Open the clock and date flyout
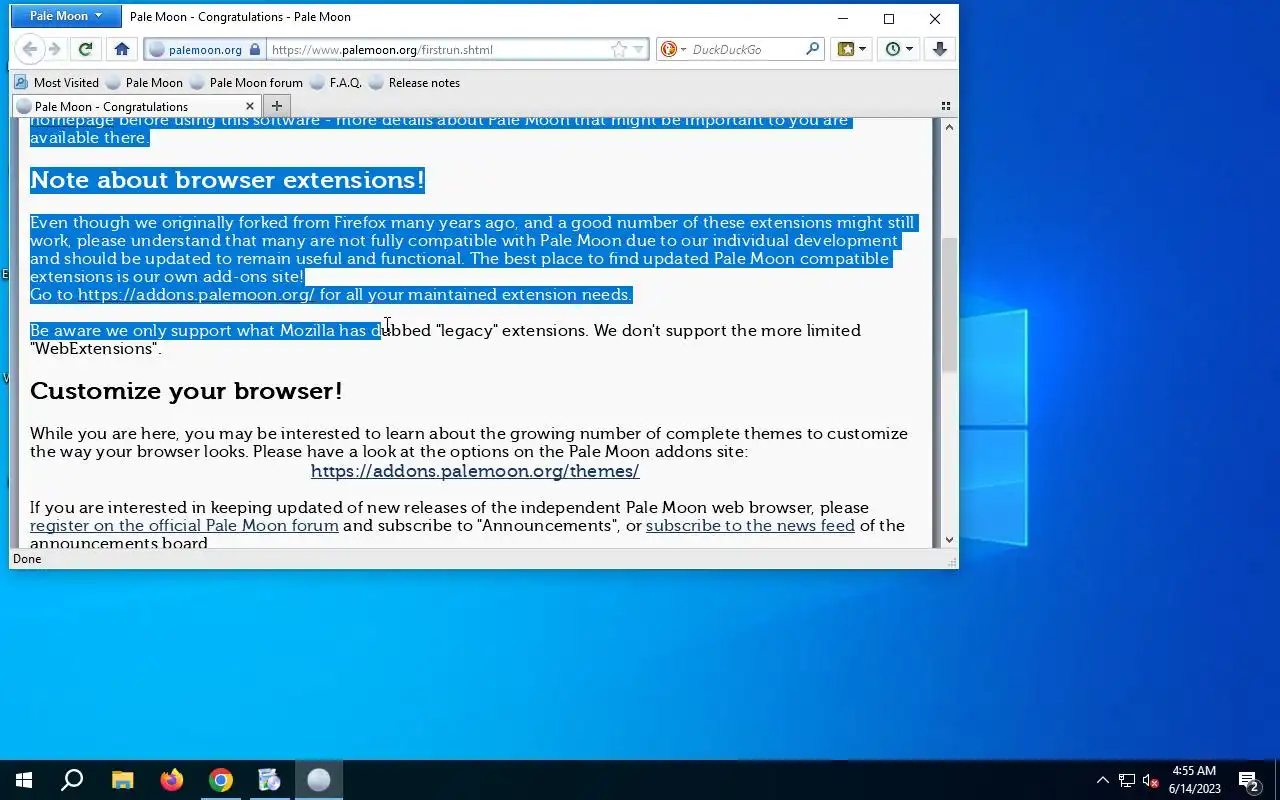The height and width of the screenshot is (800, 1280). tap(1194, 780)
